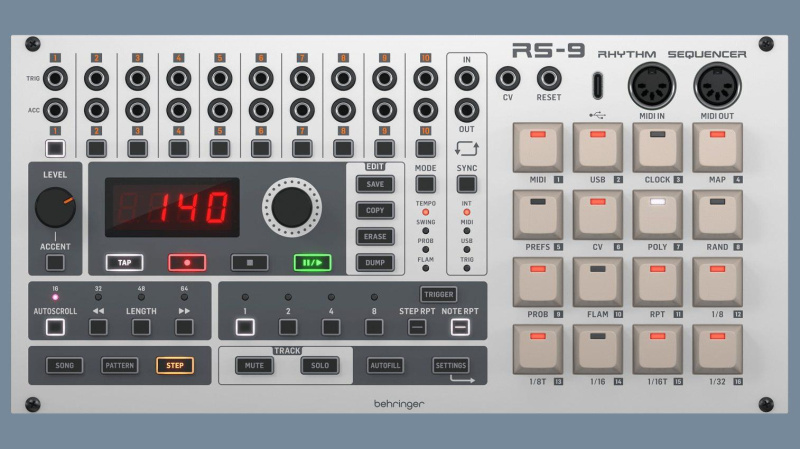Select repeat value button 1
The image size is (800, 449).
(x=245, y=327)
